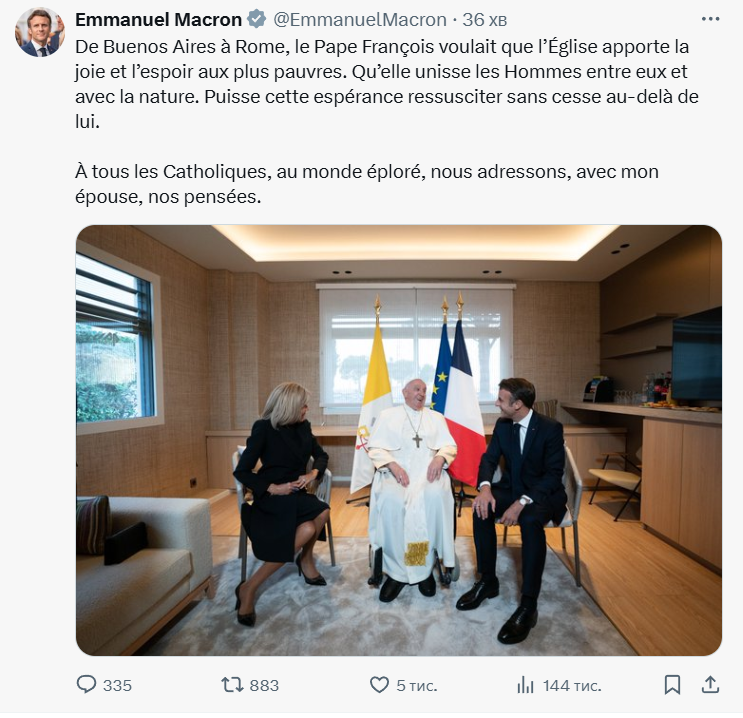
Task: Click the 5 тис. likes count
Action: [x=417, y=685]
